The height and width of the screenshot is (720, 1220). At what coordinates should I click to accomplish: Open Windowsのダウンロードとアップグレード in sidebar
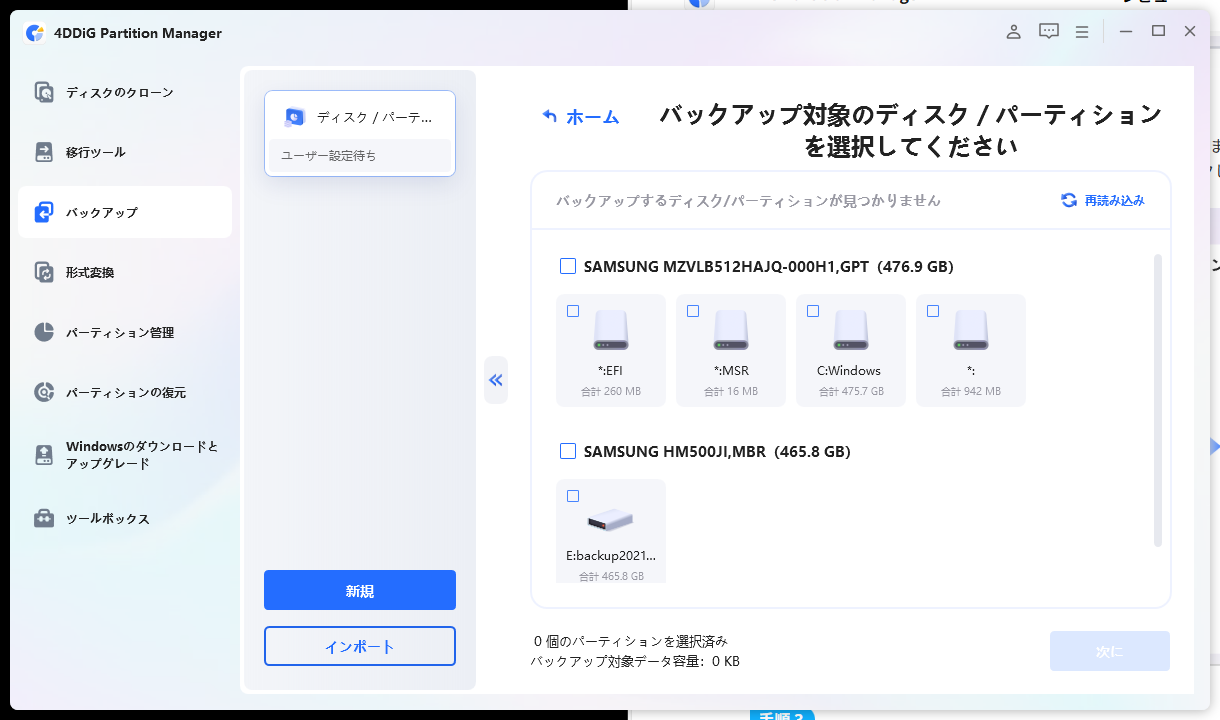(125, 455)
